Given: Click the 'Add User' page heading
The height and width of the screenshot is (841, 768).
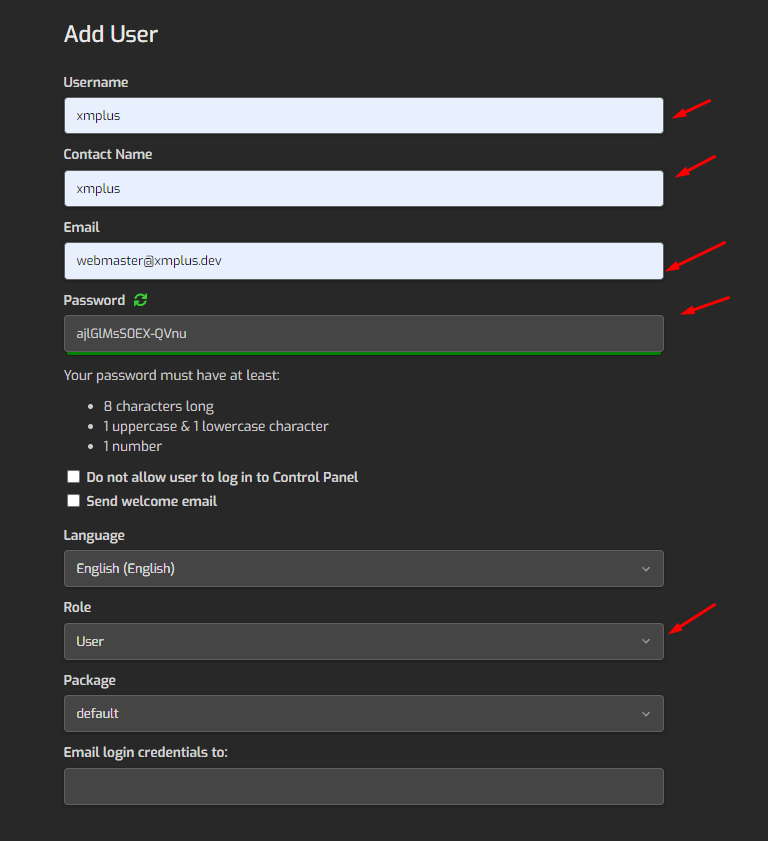Looking at the screenshot, I should (111, 34).
